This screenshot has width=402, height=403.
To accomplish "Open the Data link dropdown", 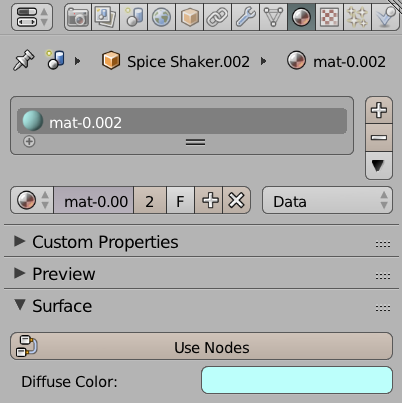I will [x=327, y=200].
